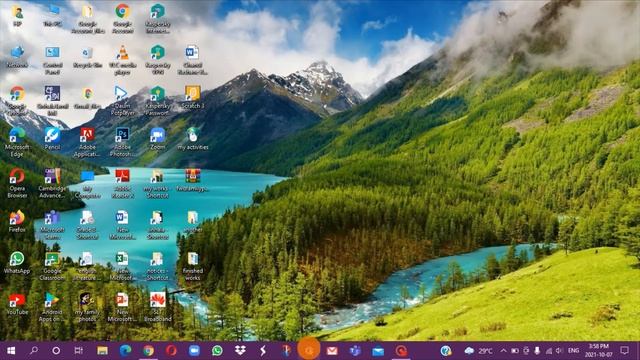
Task: Open the red Mail envelope taskbar icon
Action: [x=332, y=351]
